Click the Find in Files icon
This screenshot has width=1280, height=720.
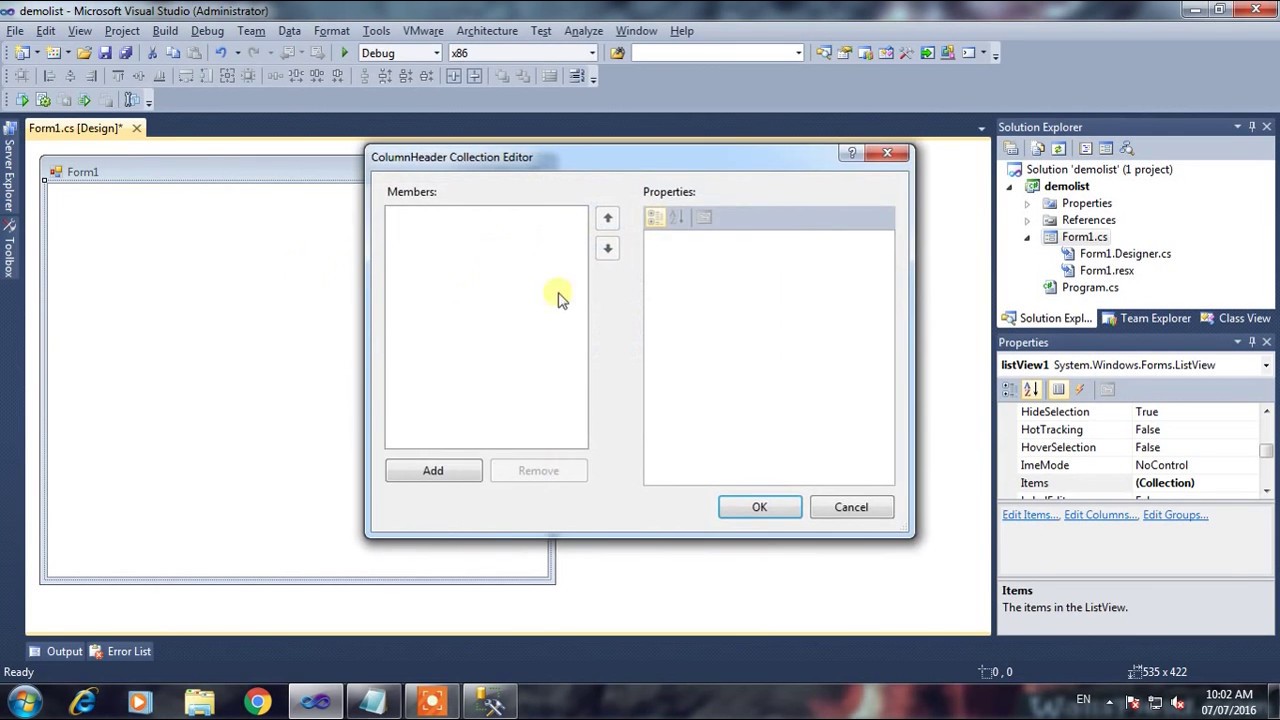click(617, 53)
